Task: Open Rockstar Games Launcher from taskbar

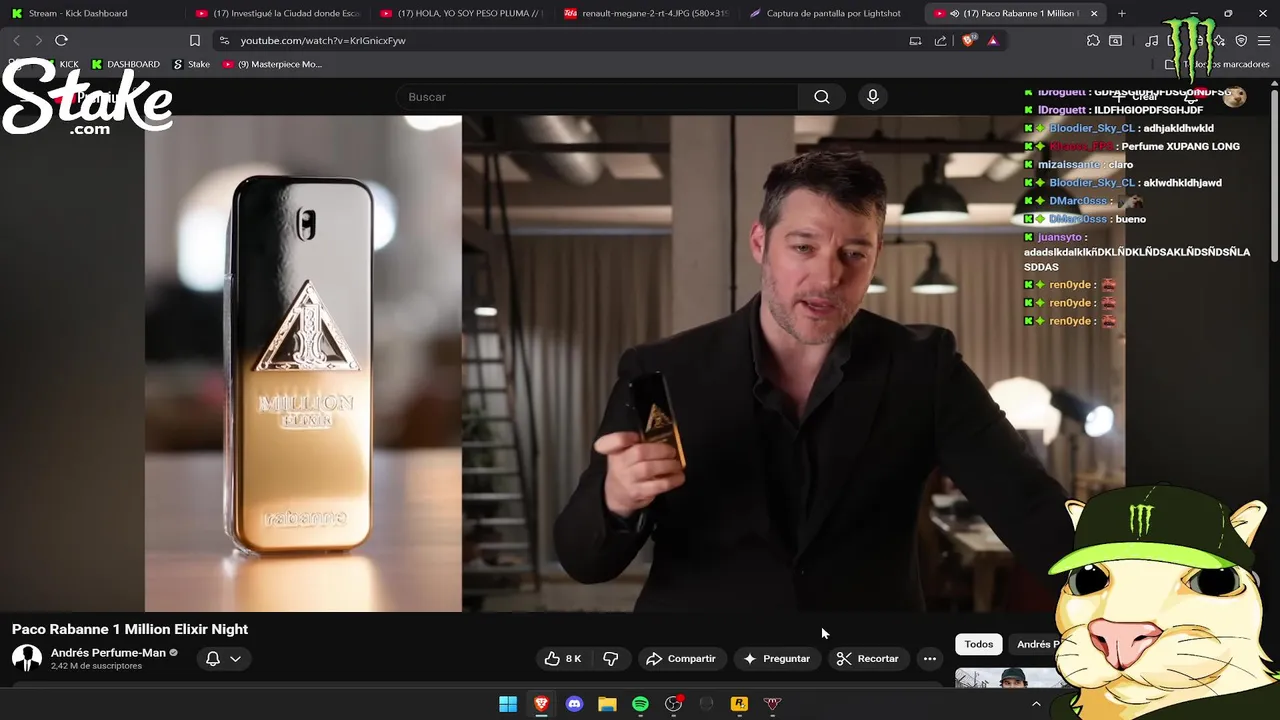Action: coord(739,704)
